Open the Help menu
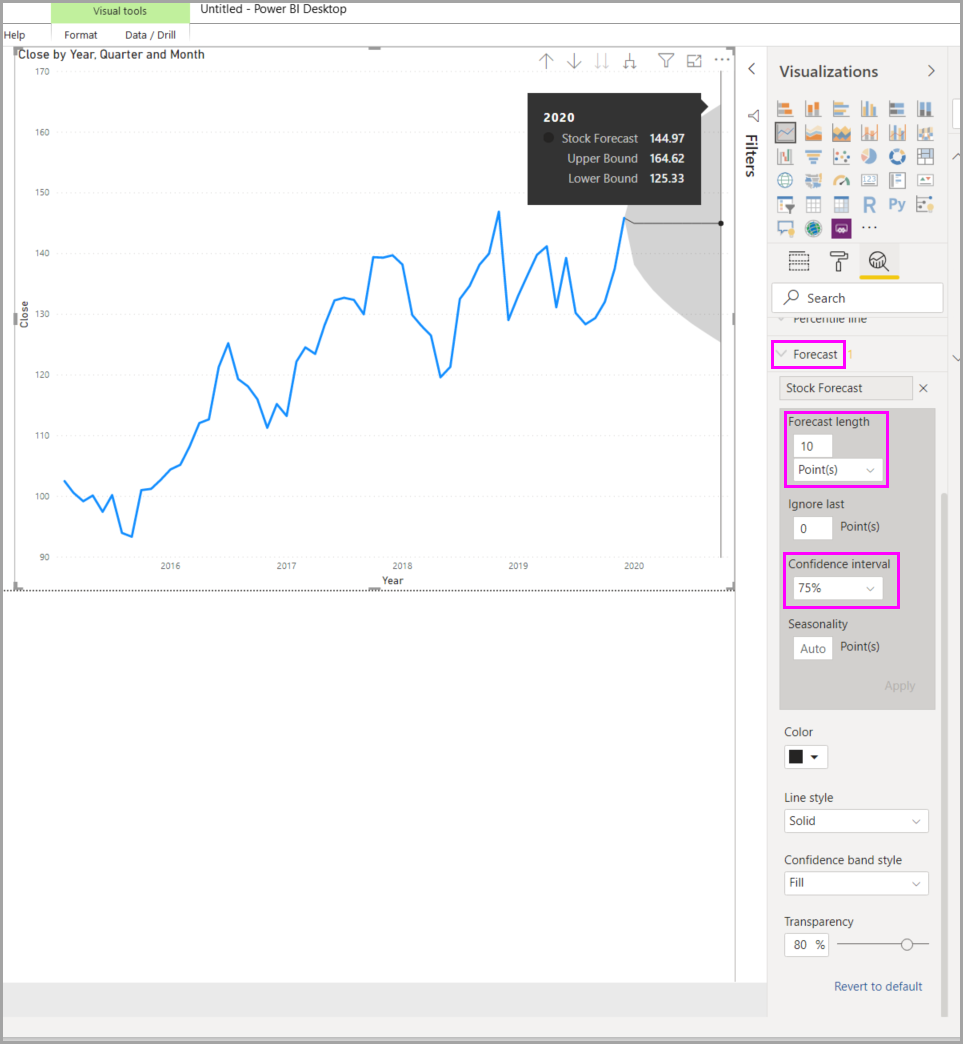 point(15,35)
